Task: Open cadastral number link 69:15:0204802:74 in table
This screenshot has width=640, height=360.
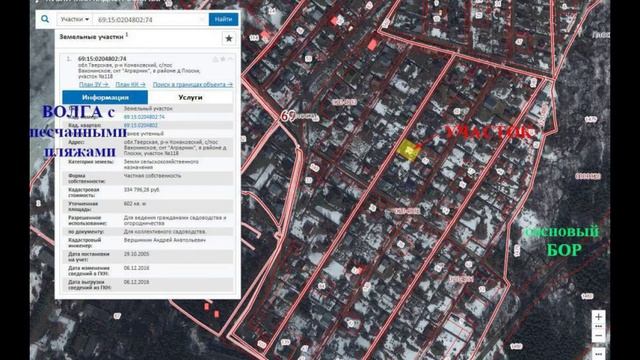Action: 144,117
